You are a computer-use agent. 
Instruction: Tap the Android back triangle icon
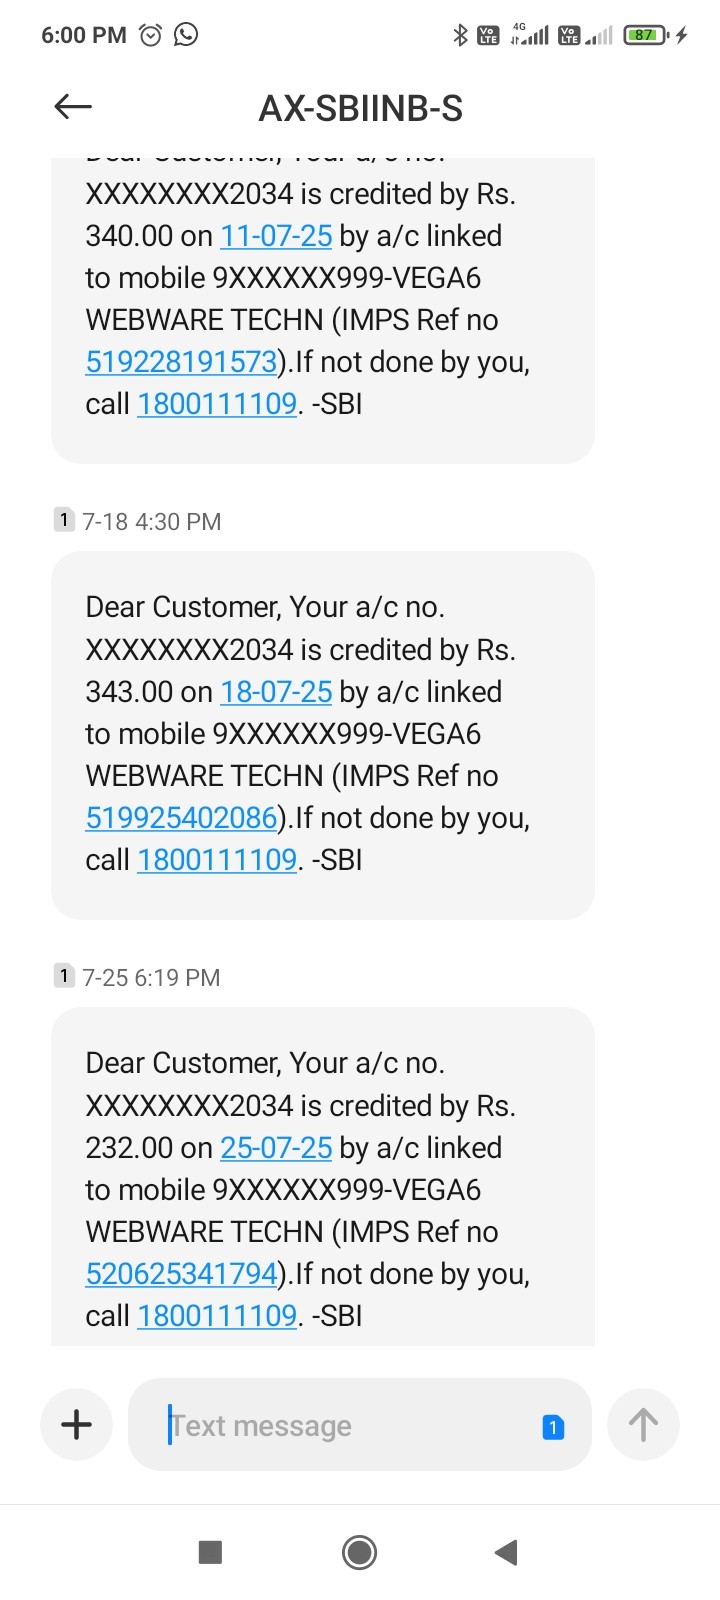(x=506, y=1552)
